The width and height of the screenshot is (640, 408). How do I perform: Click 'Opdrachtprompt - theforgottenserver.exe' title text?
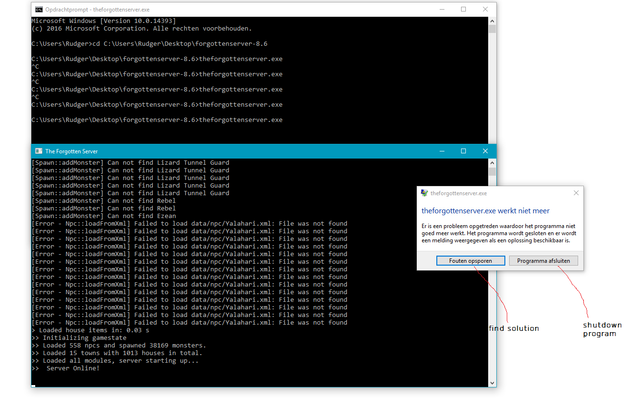click(x=97, y=9)
